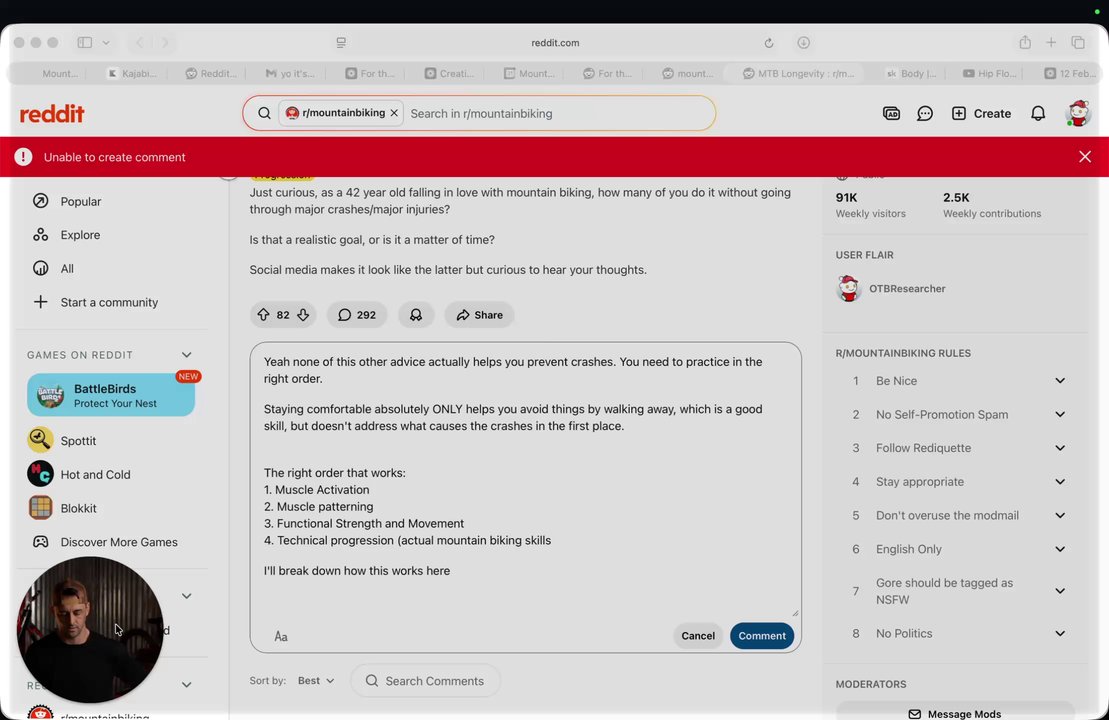The height and width of the screenshot is (720, 1109).
Task: Share the post
Action: pos(480,315)
